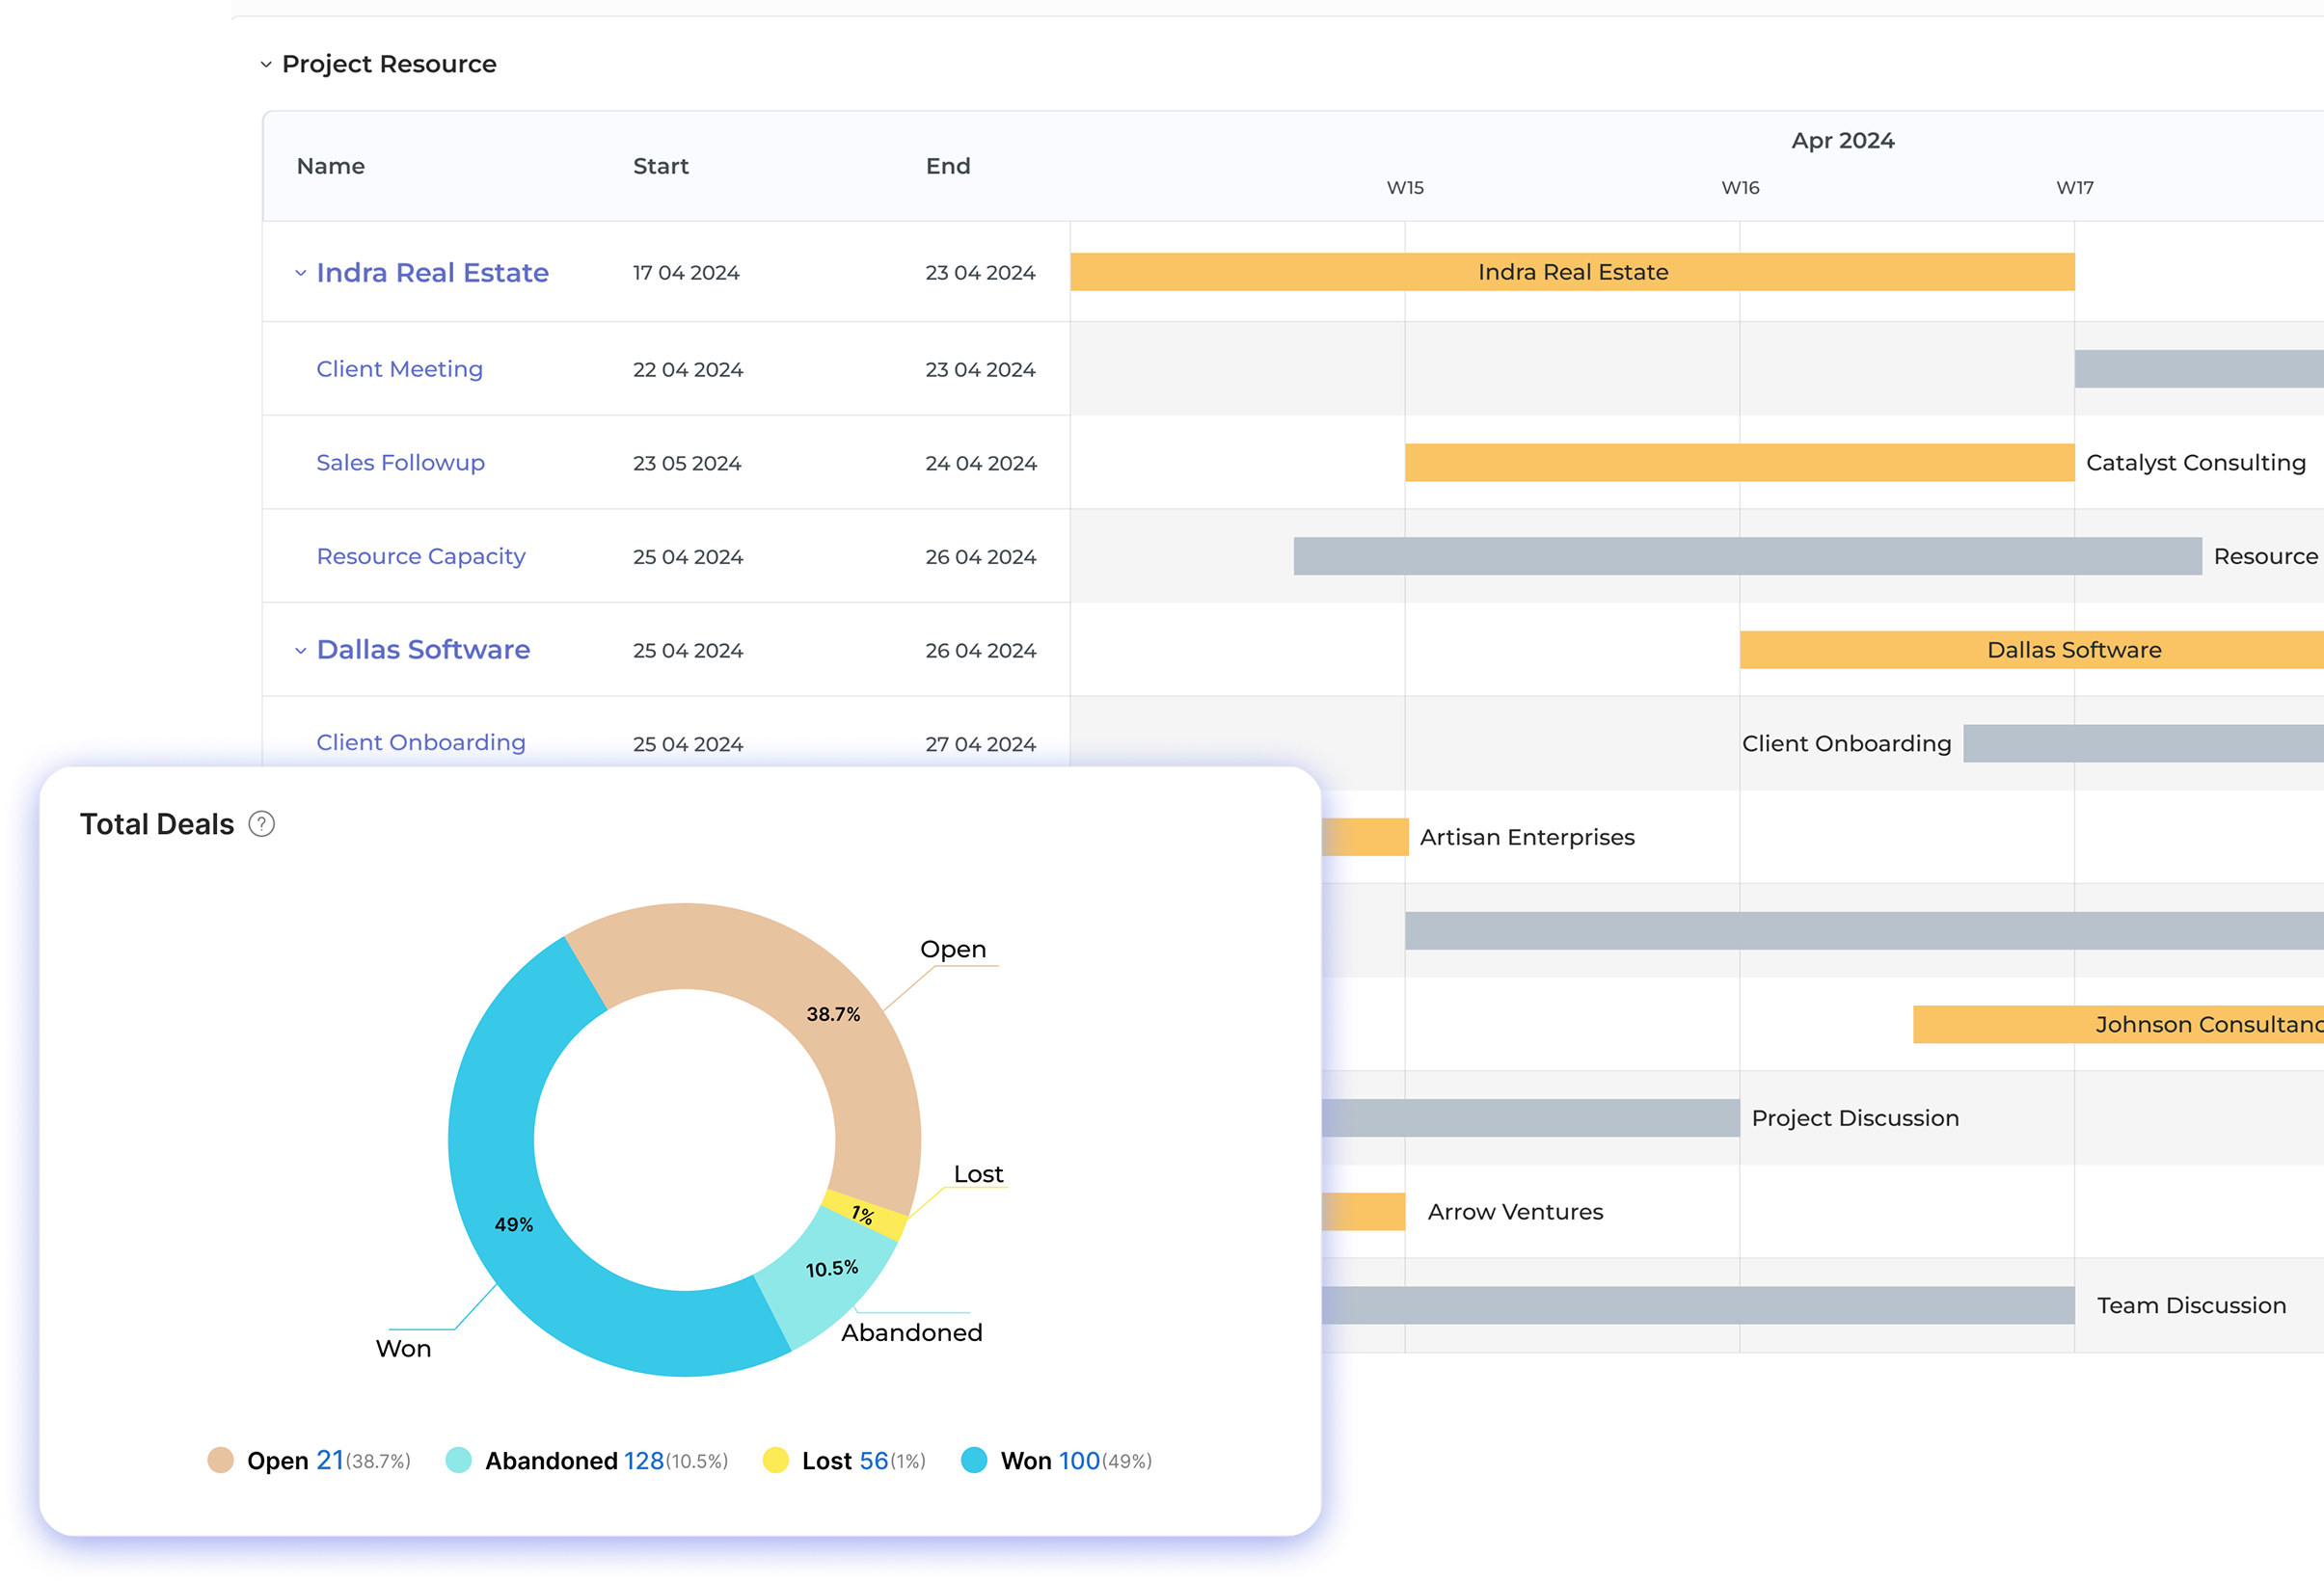Click the Artisan Enterprises bar

point(1365,837)
